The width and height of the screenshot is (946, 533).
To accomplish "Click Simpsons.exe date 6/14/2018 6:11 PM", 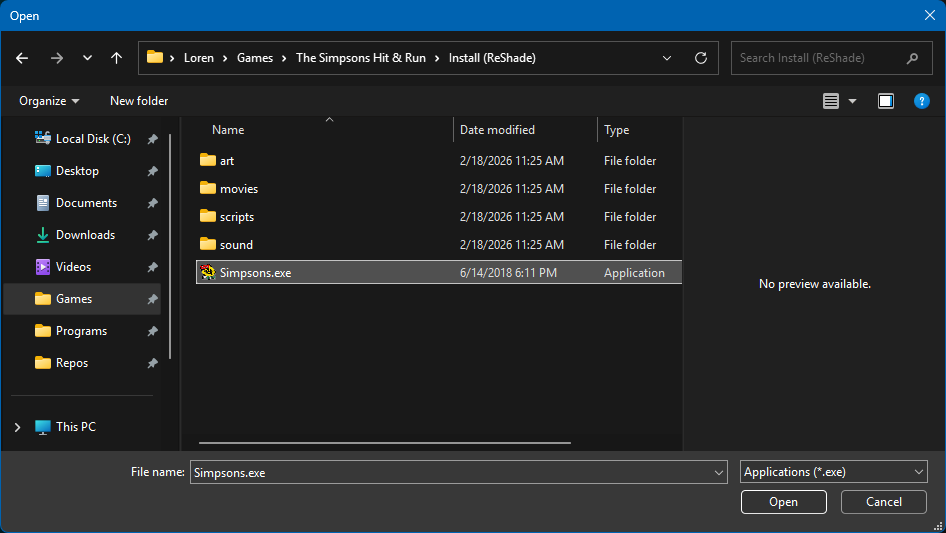I will 508,273.
